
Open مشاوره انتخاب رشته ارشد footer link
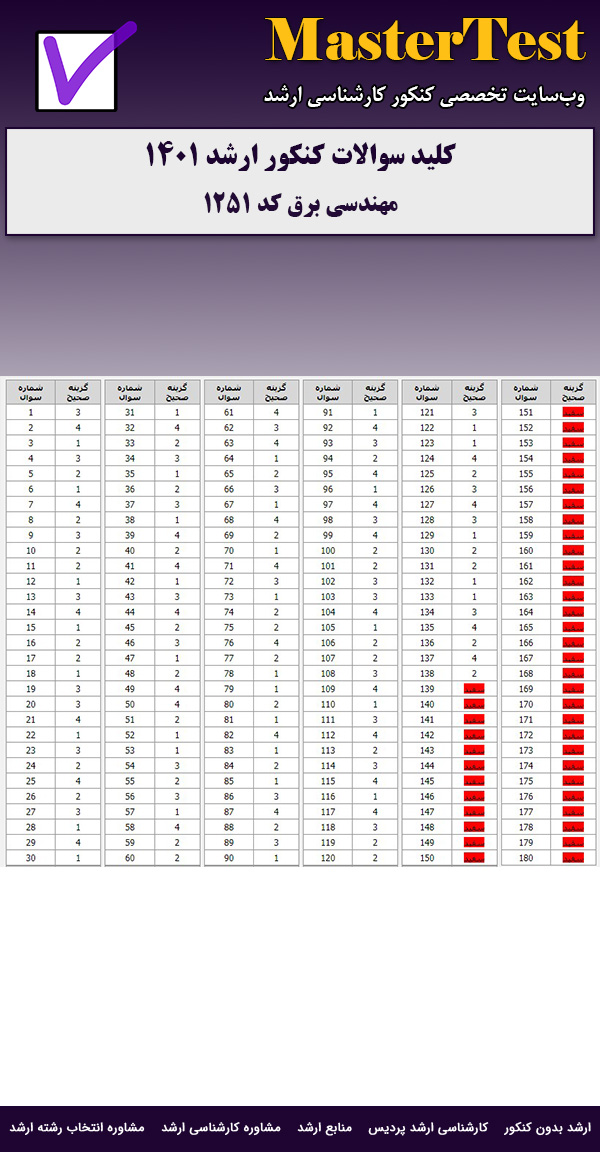coord(78,1127)
